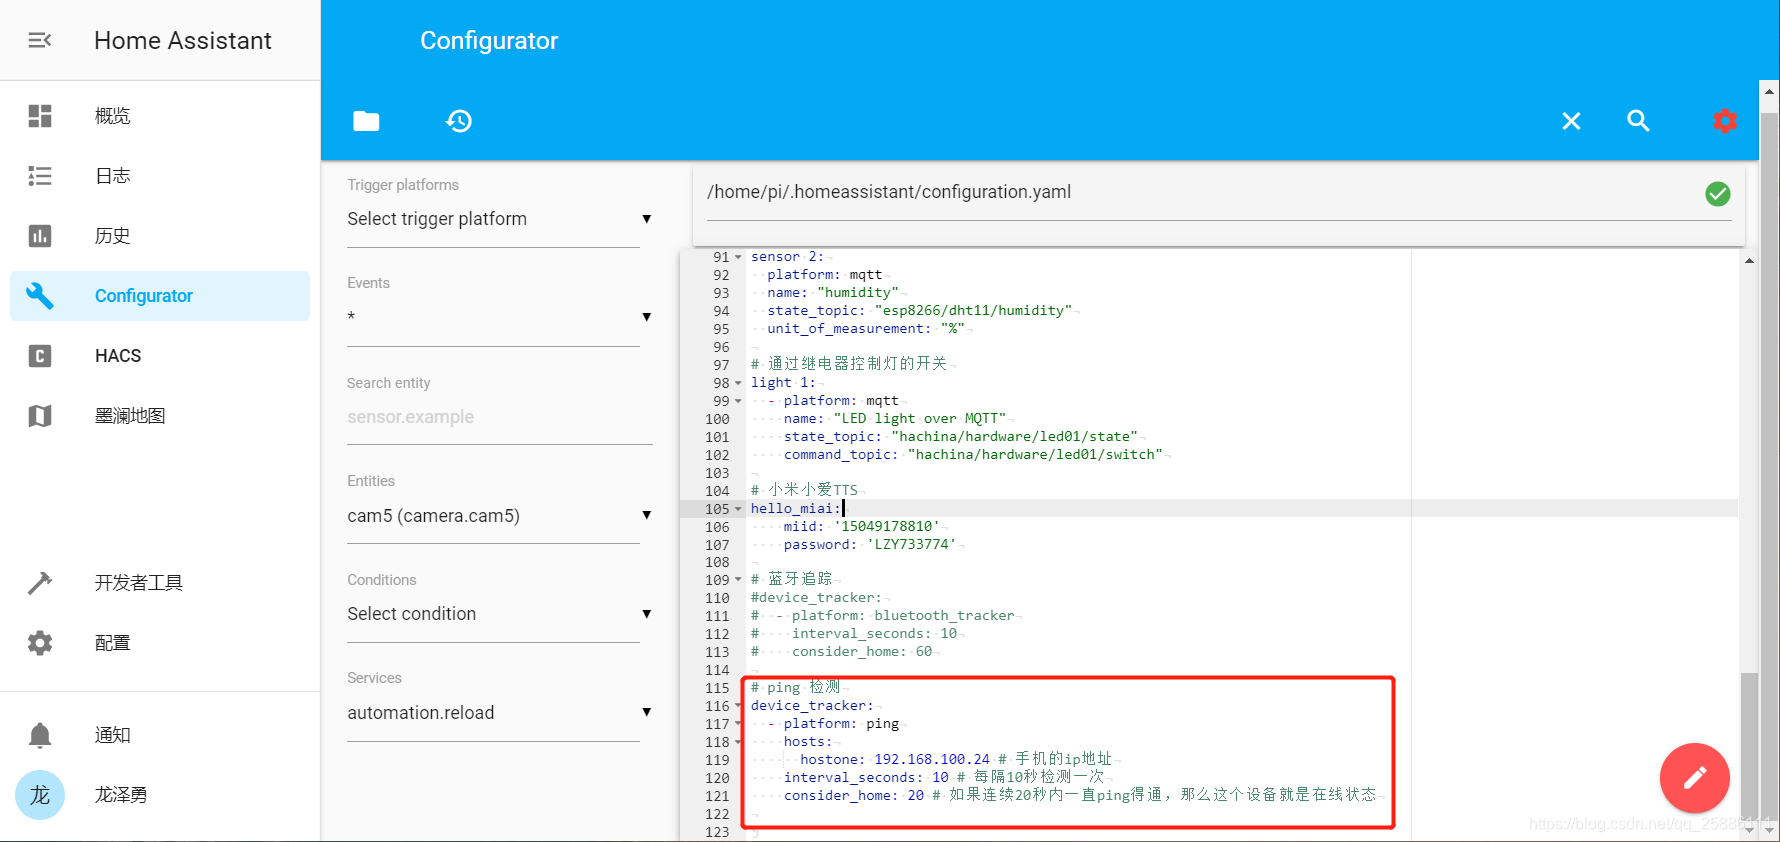Click the red pencil save button
1780x842 pixels.
point(1695,778)
